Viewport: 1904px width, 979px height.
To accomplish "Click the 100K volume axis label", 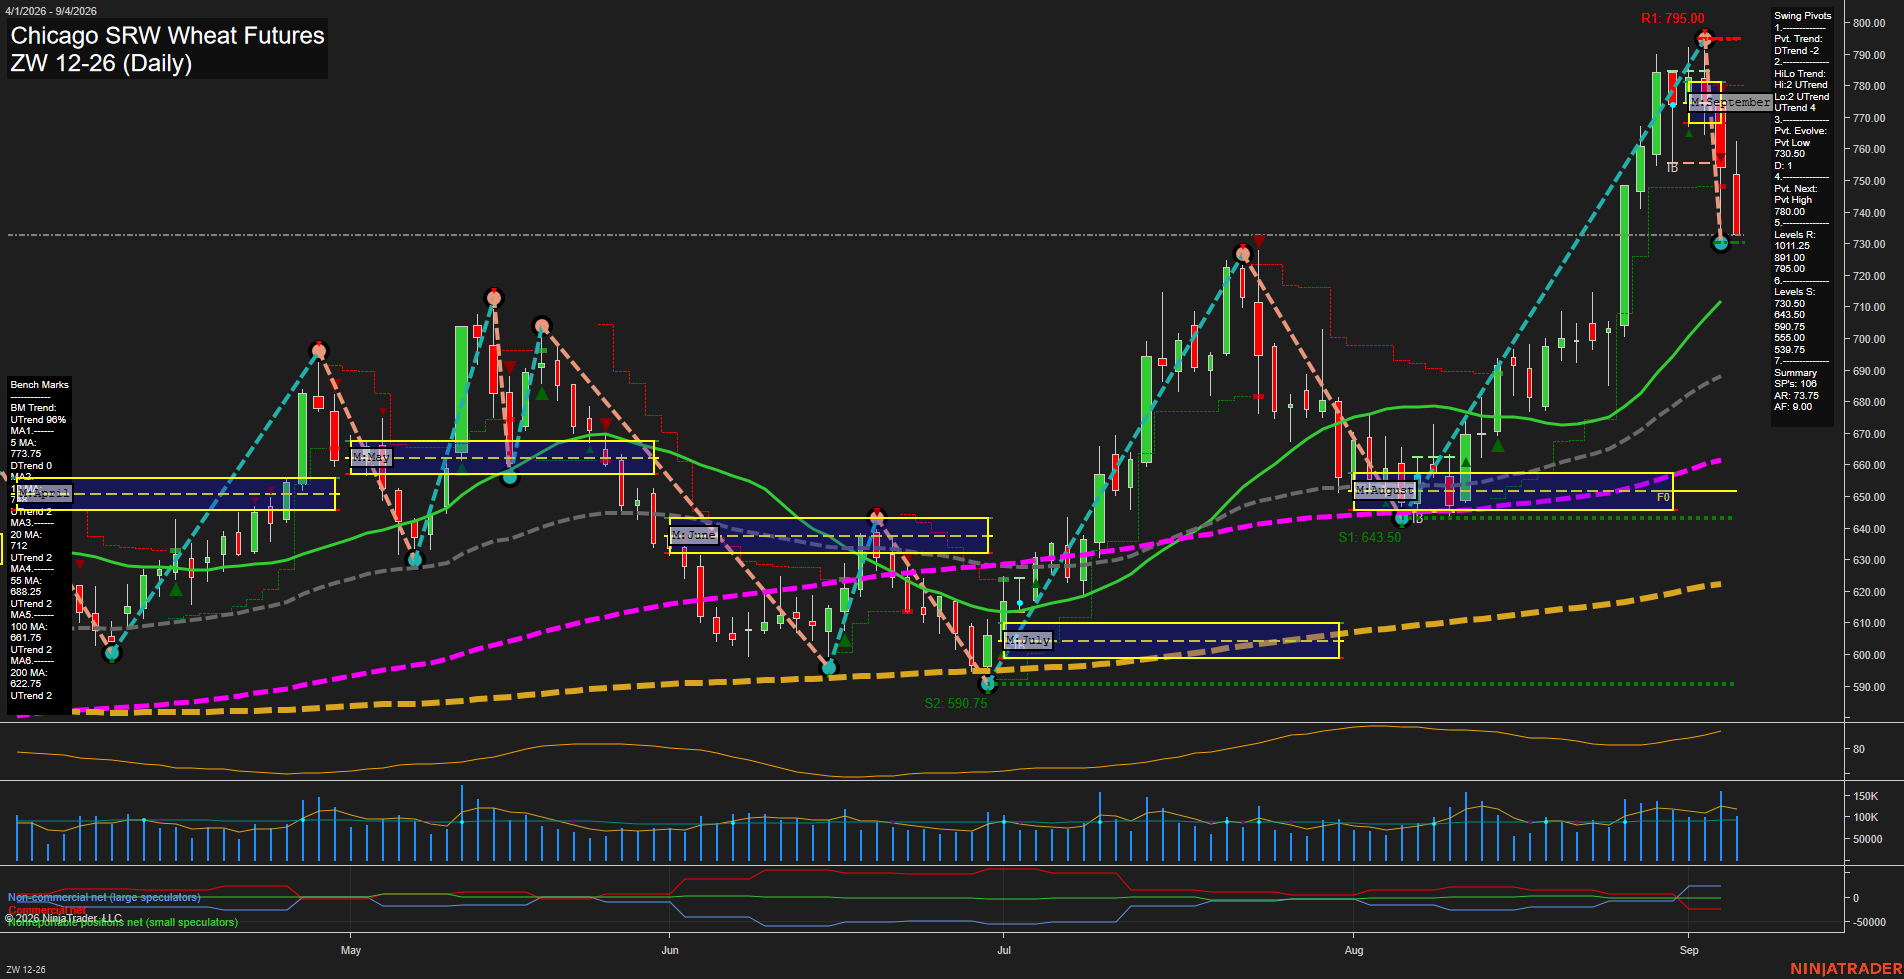I will [1866, 817].
